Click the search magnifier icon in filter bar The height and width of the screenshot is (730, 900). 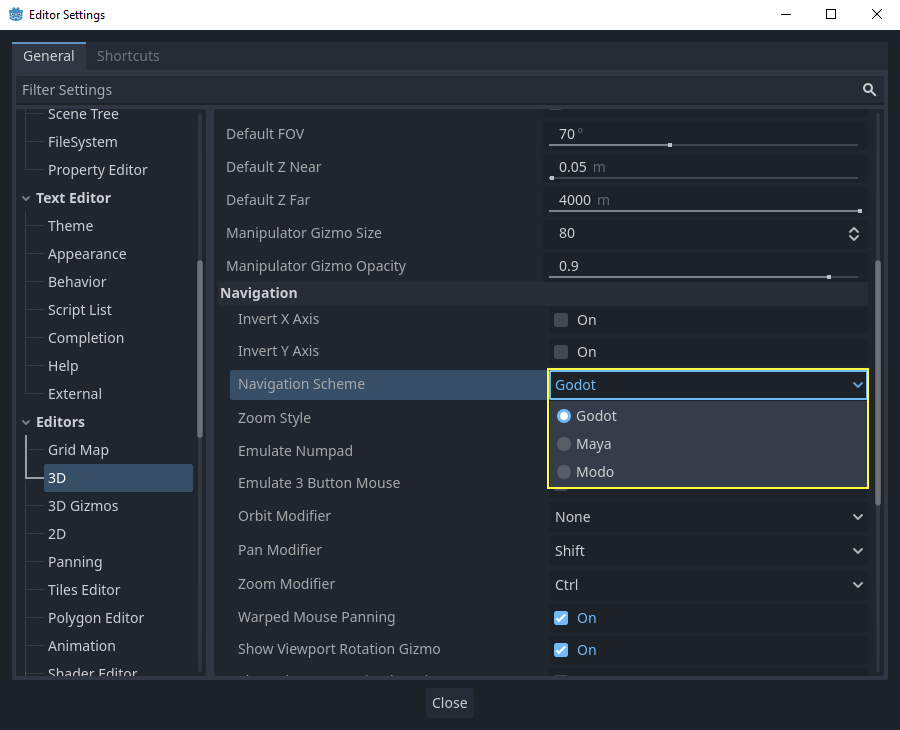click(869, 90)
